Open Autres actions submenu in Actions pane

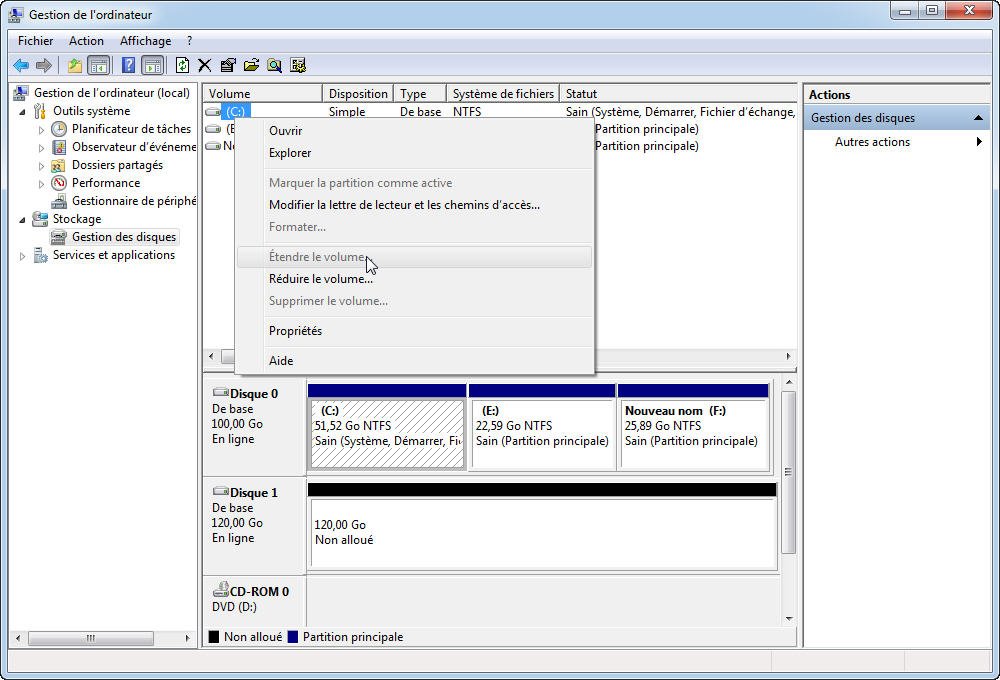pyautogui.click(x=895, y=142)
